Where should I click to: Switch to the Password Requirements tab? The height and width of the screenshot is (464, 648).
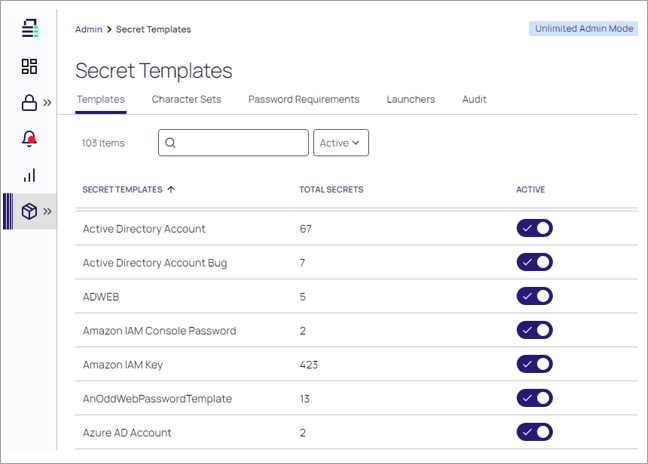coord(304,99)
